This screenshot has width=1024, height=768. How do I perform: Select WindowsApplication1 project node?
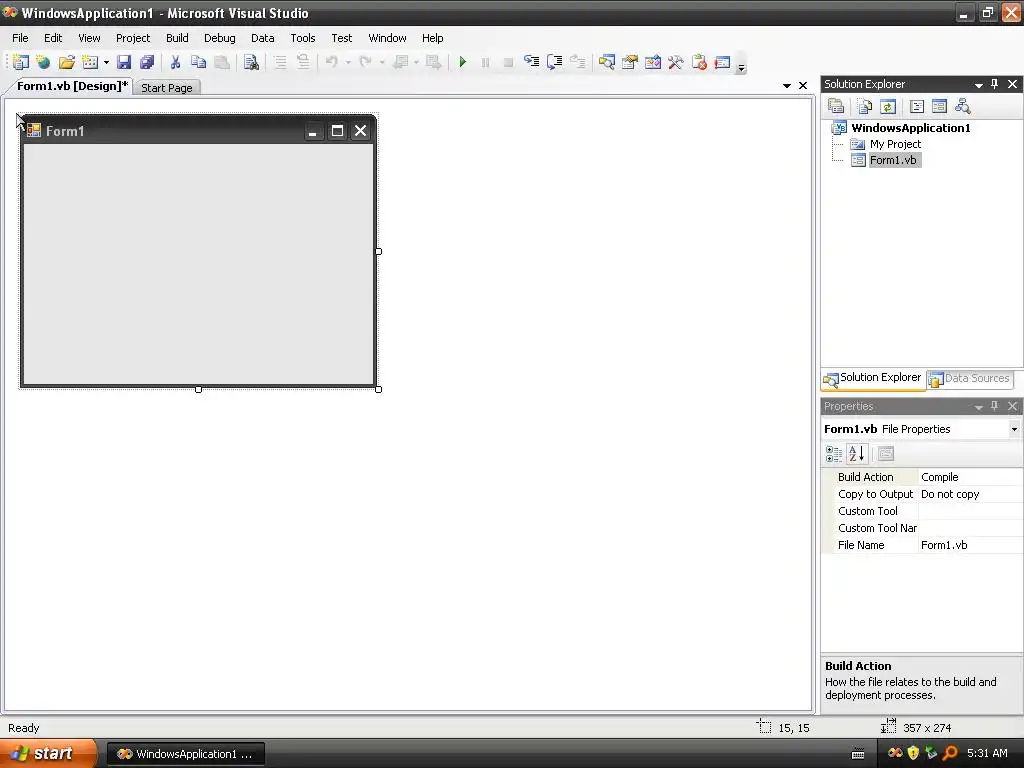coord(910,128)
